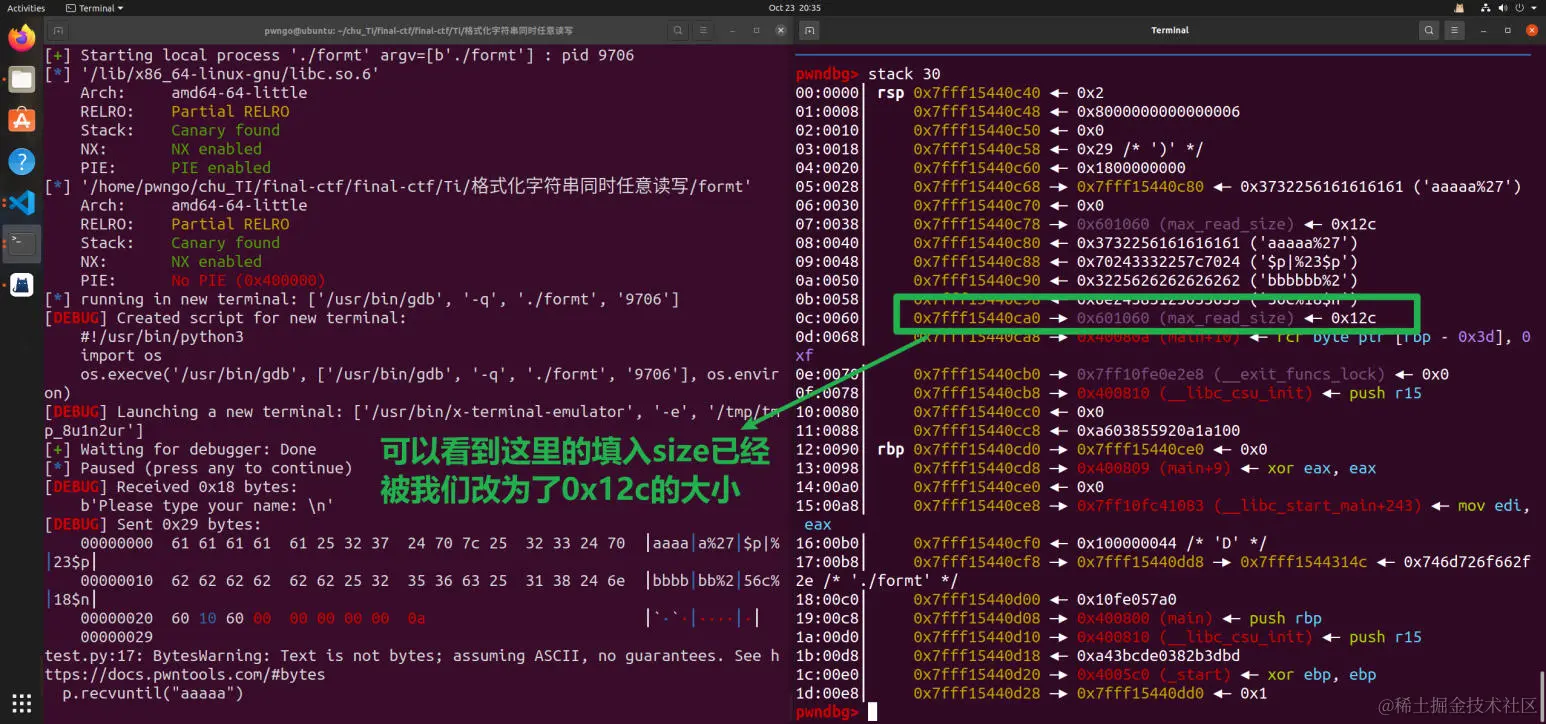Open hamburger menu of left terminal
The width and height of the screenshot is (1546, 724).
(703, 31)
